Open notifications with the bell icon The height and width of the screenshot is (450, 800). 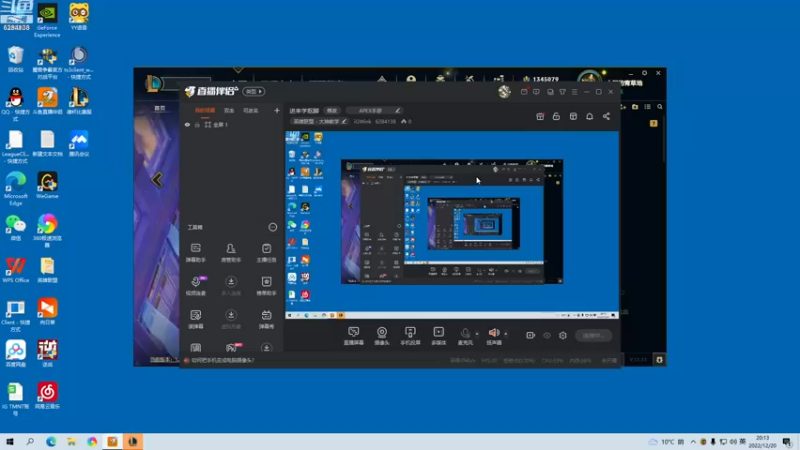tap(589, 116)
